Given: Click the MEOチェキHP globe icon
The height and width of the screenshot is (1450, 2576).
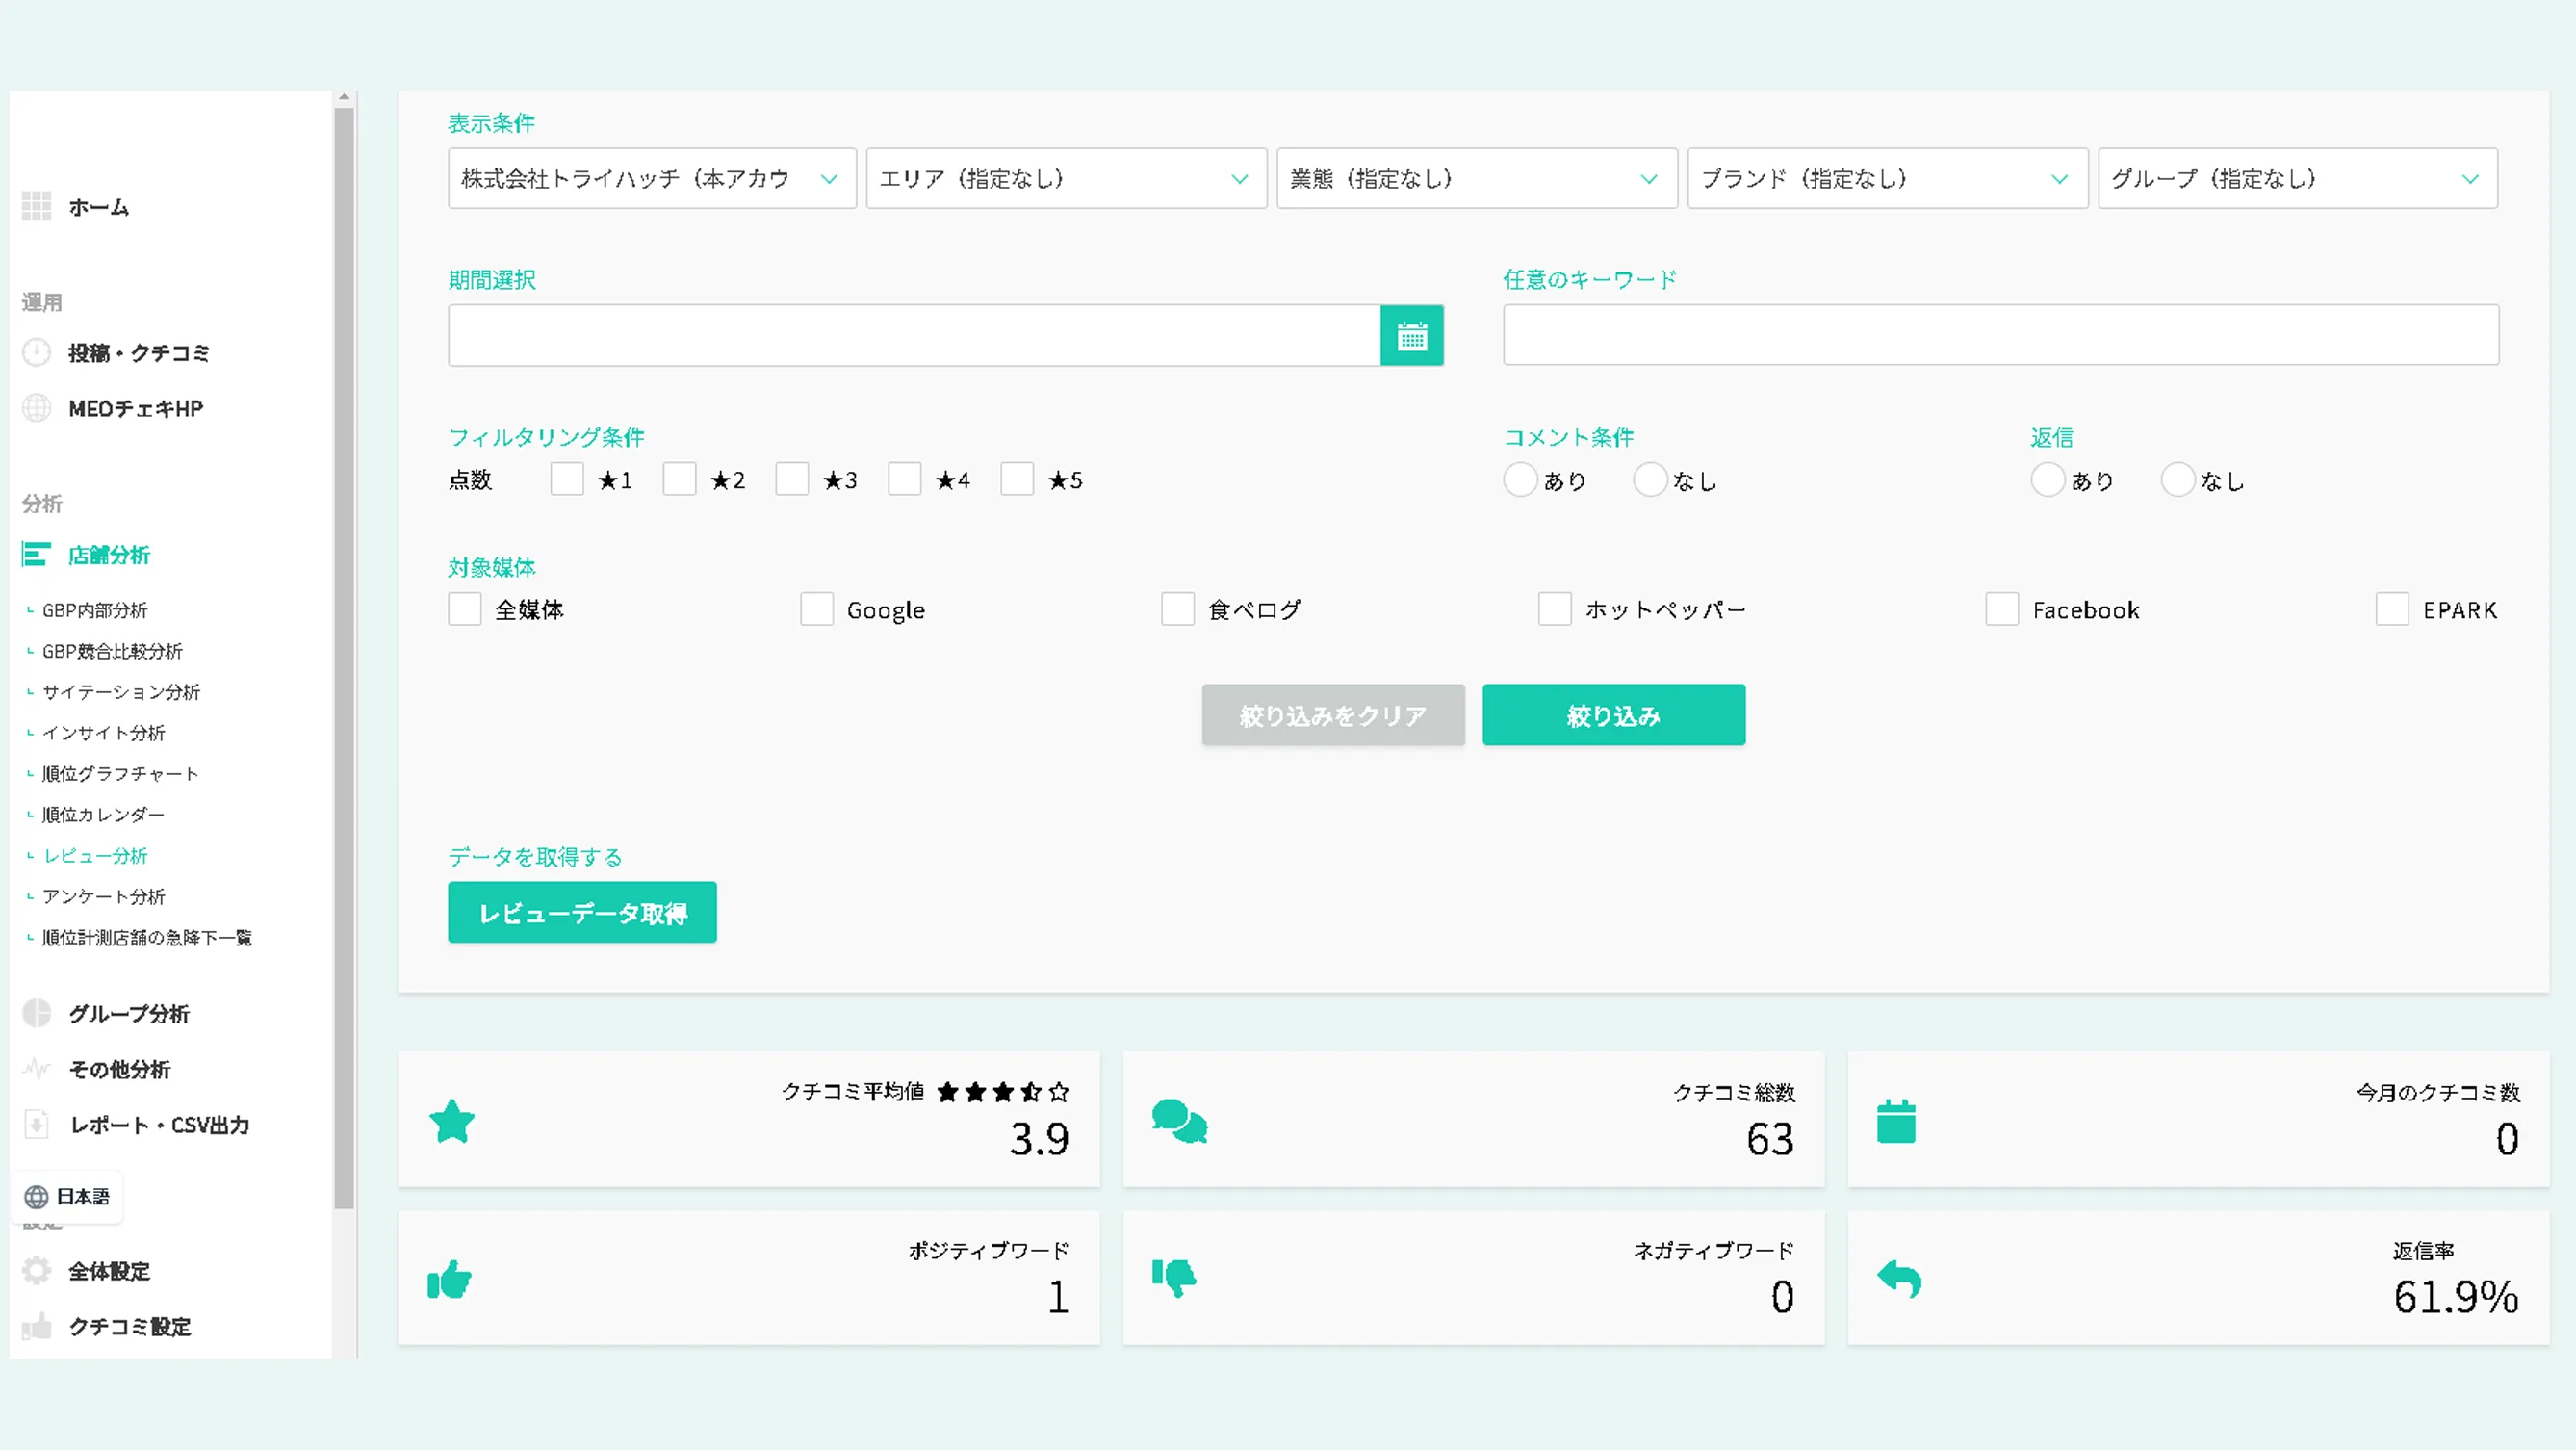Looking at the screenshot, I should click(36, 408).
